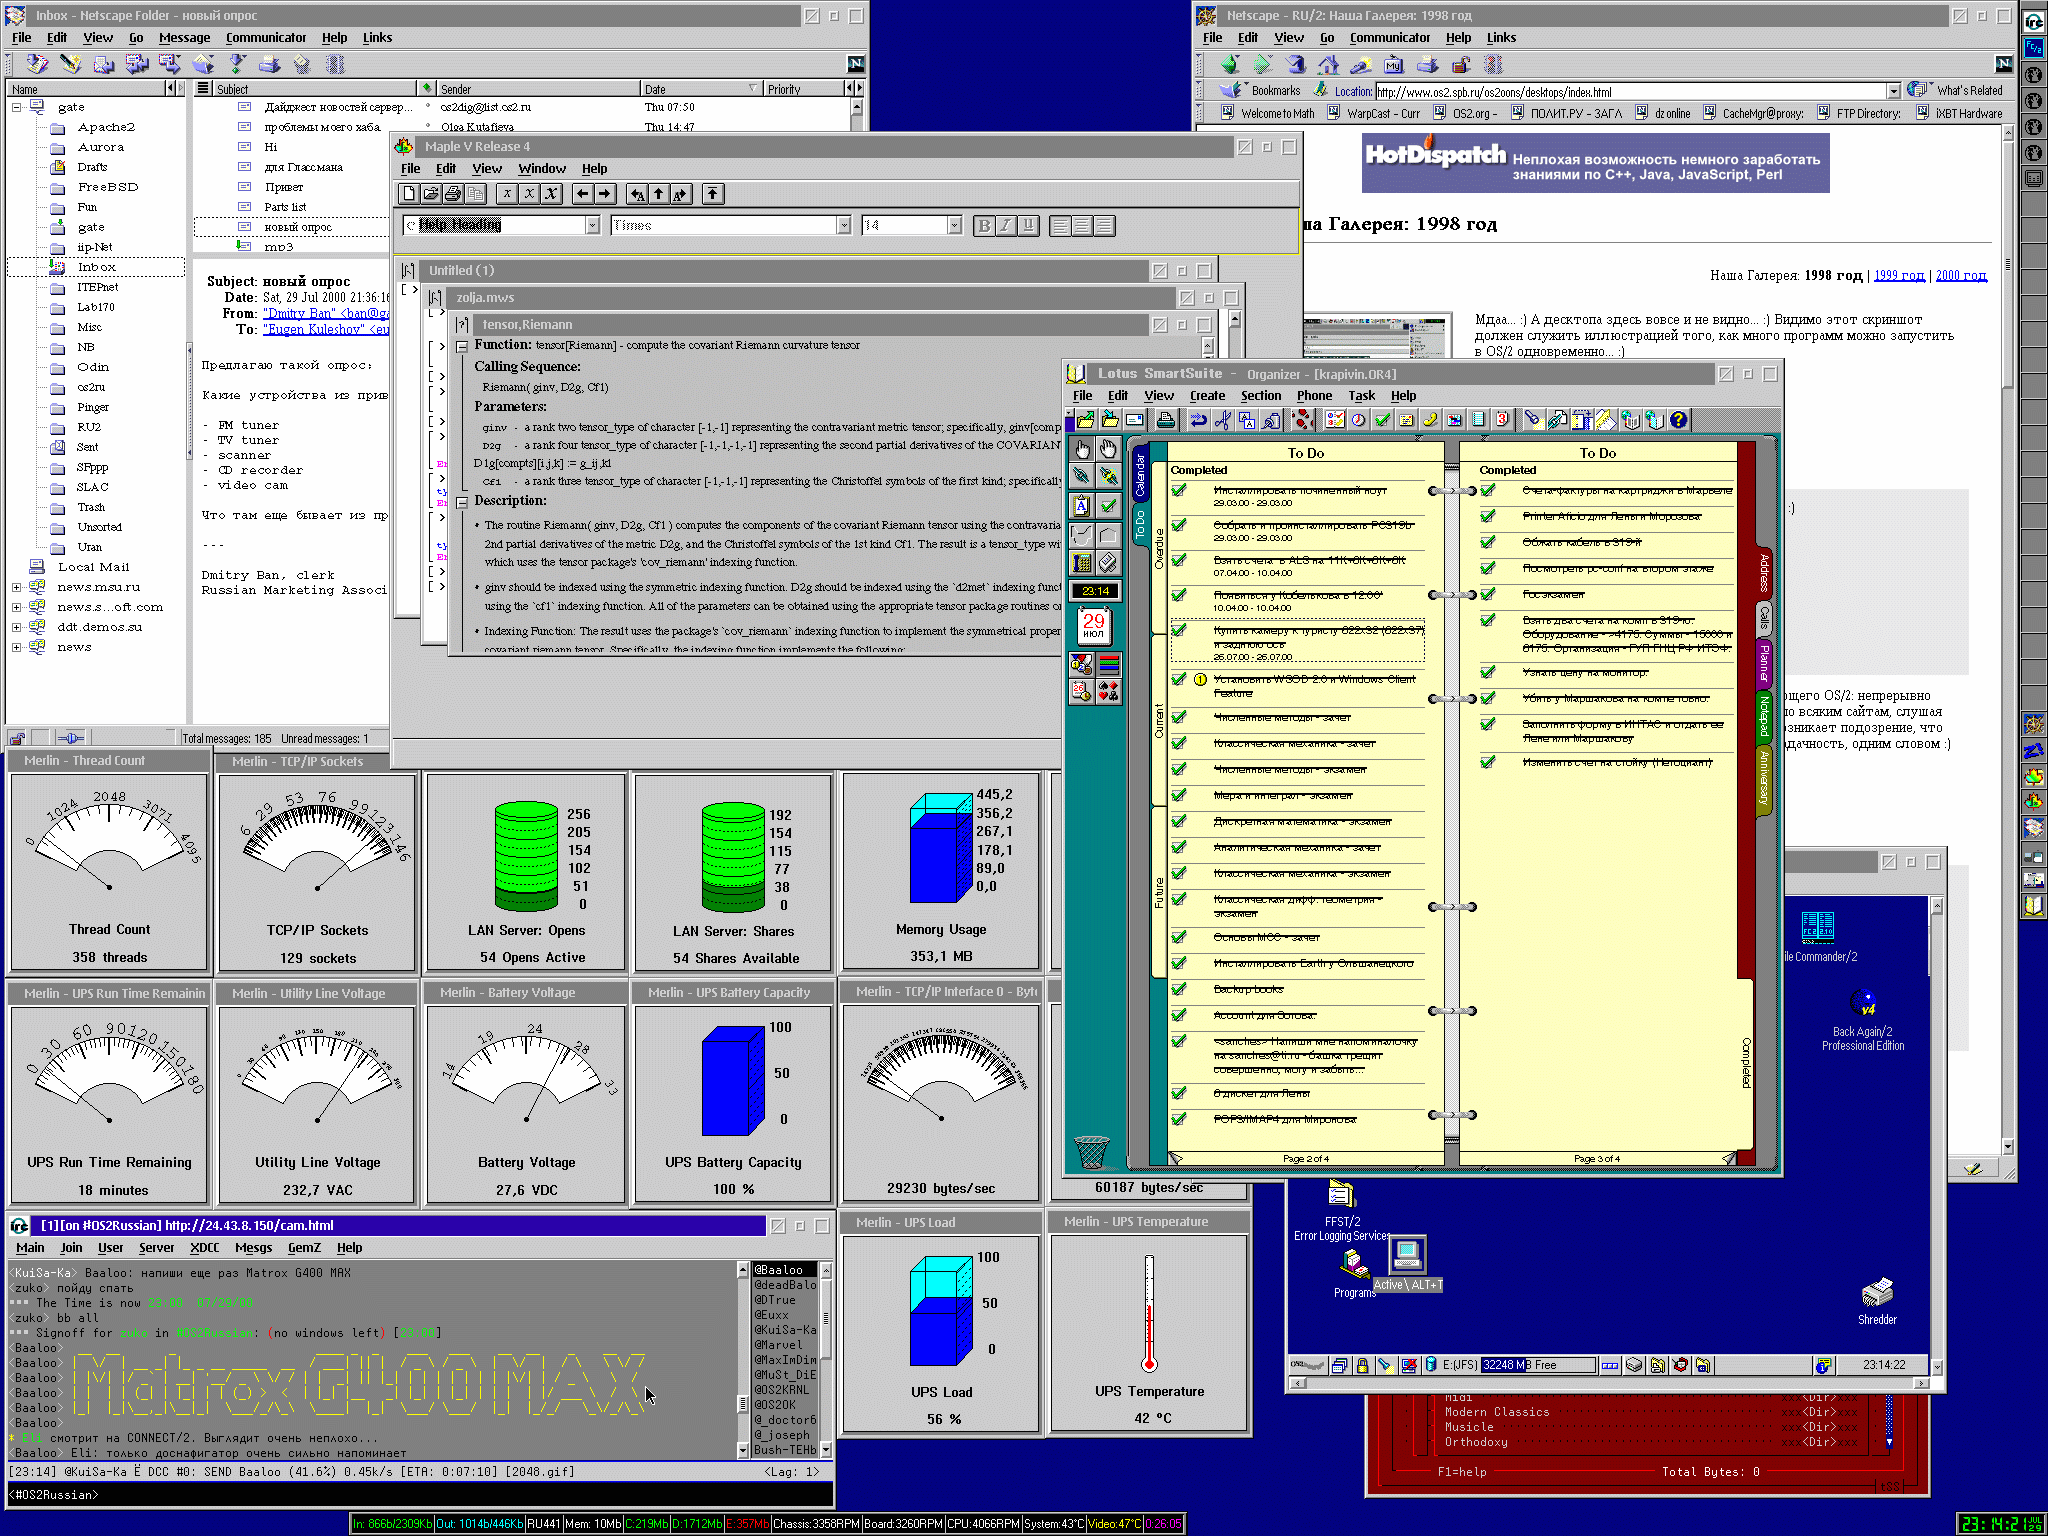The height and width of the screenshot is (1536, 2048).
Task: Open Window menu in Maple V
Action: [x=542, y=169]
